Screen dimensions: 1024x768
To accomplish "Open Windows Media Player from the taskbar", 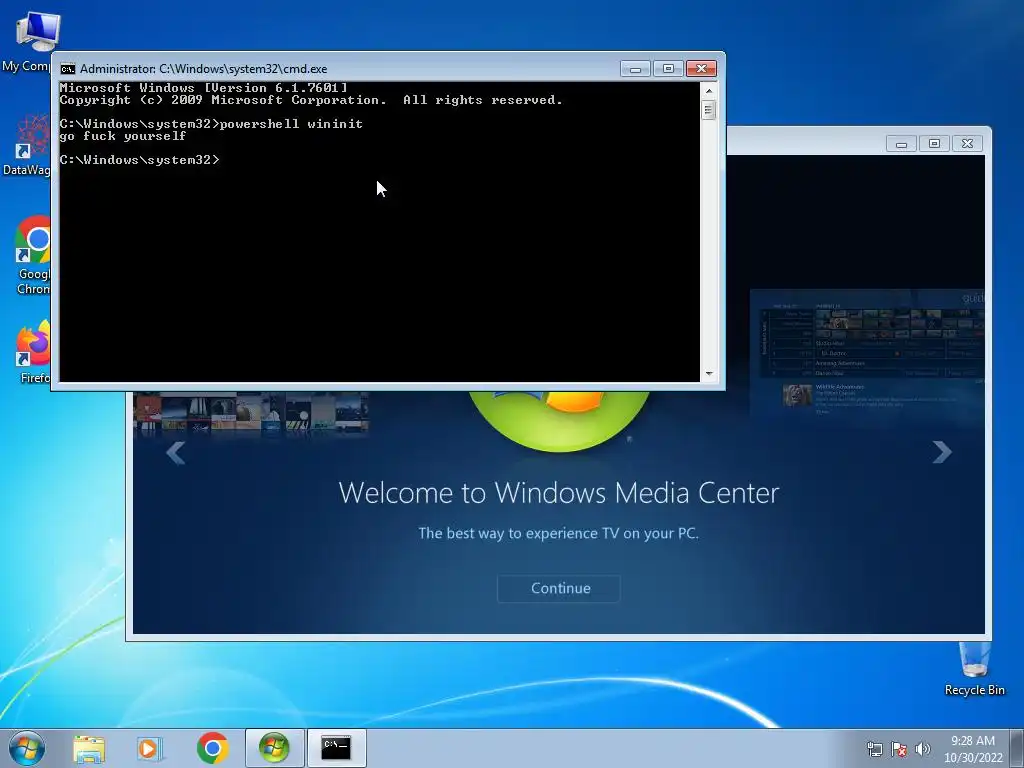I will pos(150,748).
